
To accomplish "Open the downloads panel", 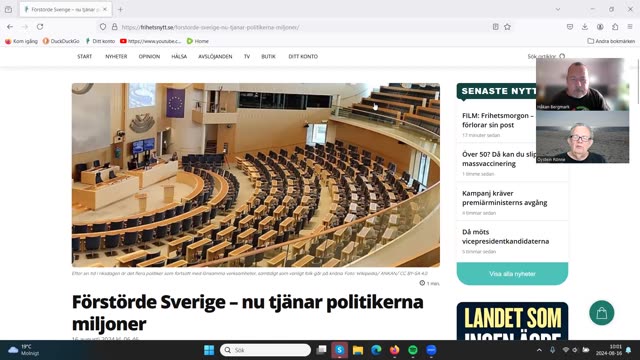I will [585, 27].
